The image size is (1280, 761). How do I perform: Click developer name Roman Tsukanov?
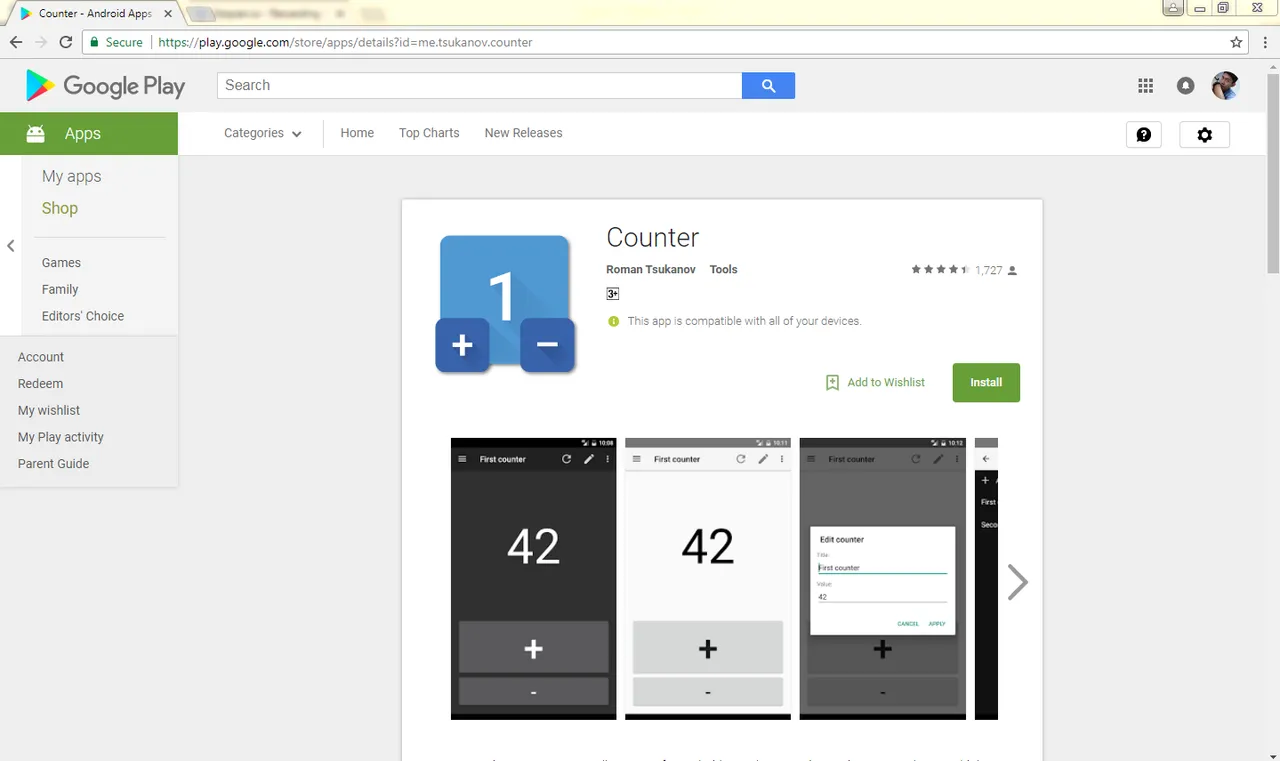651,270
